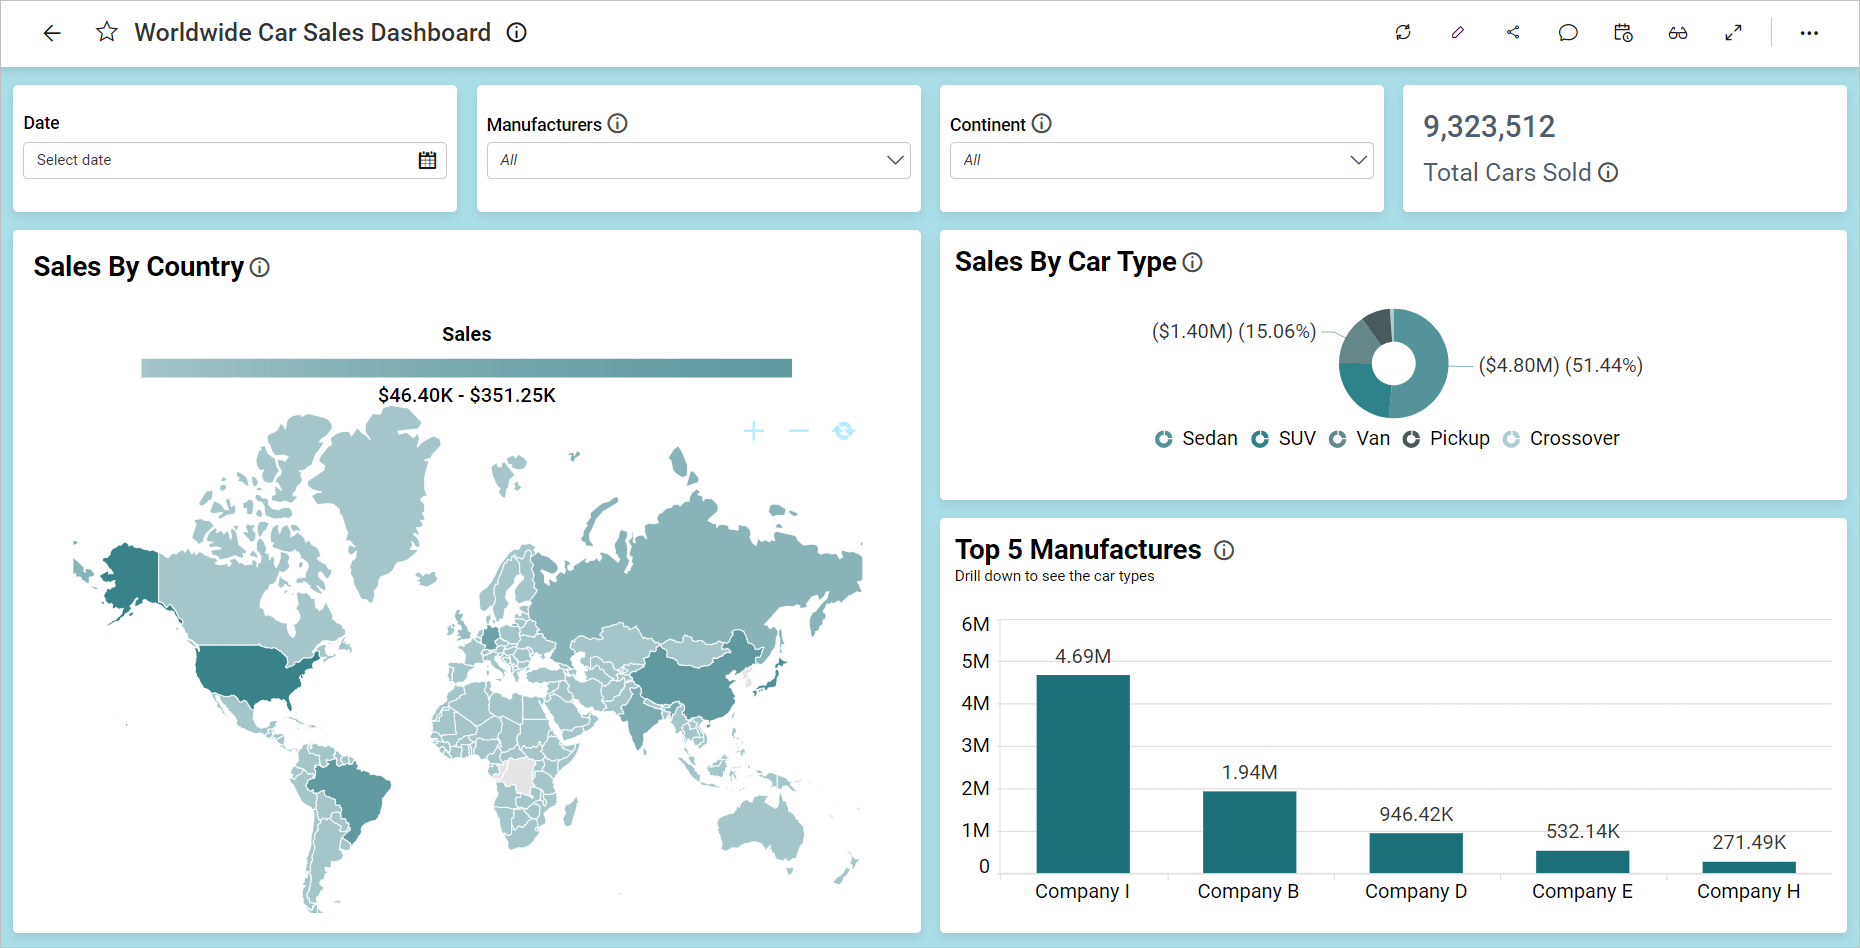Open the more options menu

1809,32
